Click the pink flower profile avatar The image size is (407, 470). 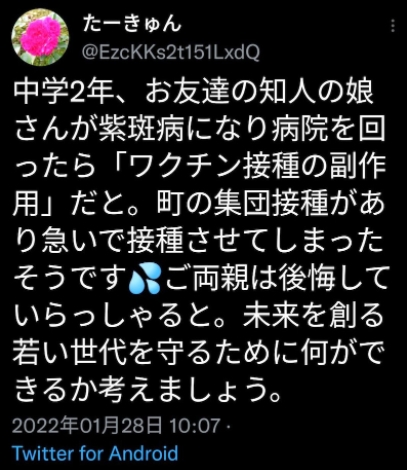click(x=40, y=37)
